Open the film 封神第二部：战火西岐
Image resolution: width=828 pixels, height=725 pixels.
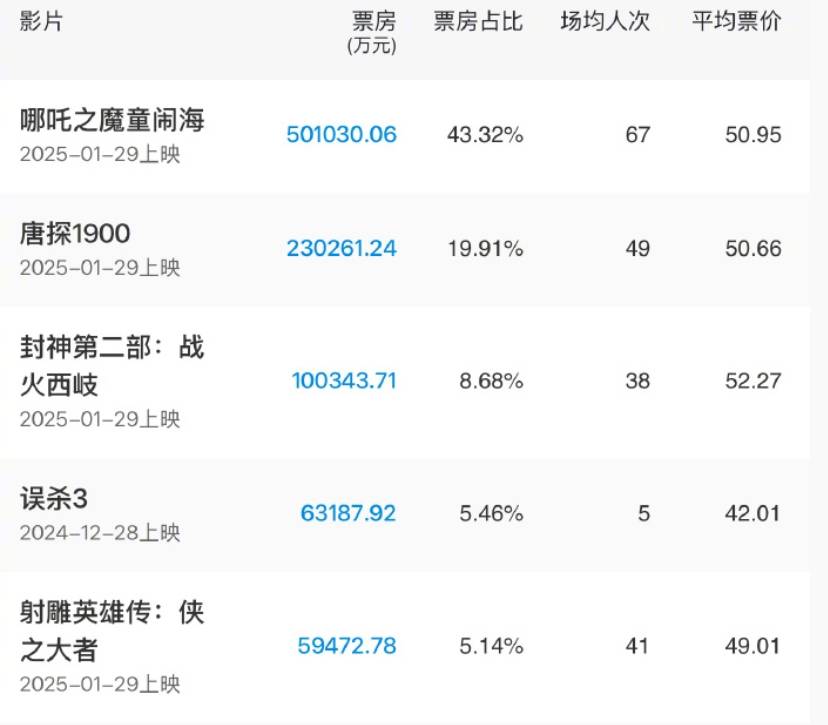pyautogui.click(x=112, y=366)
